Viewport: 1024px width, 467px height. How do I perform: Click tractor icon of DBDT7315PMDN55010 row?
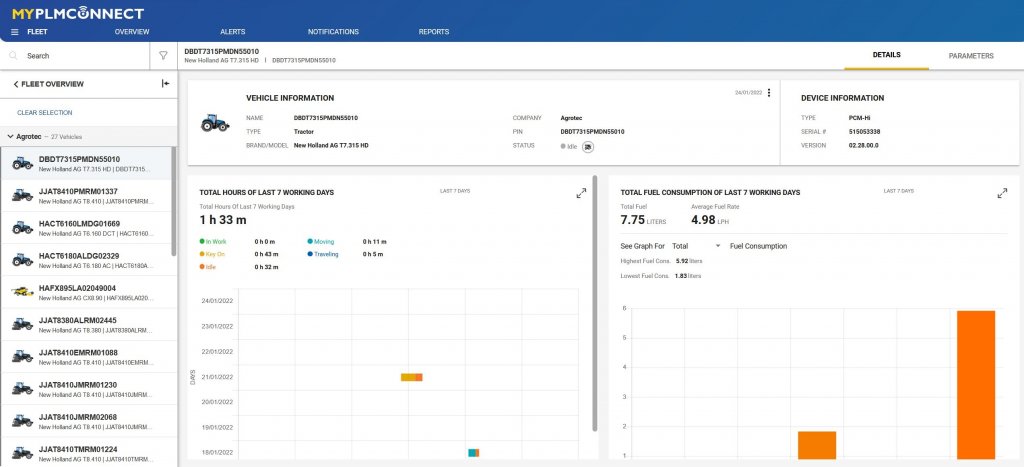click(22, 163)
